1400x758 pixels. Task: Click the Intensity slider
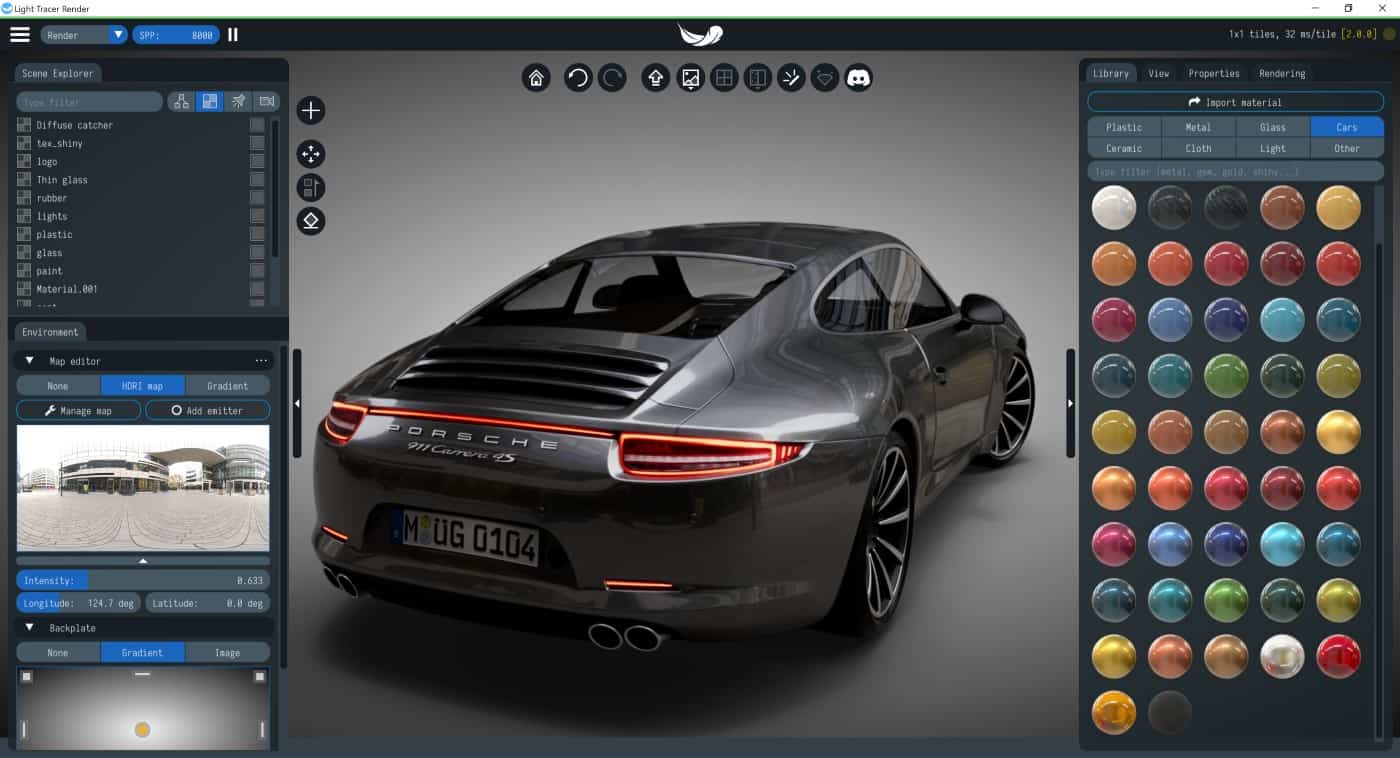(143, 580)
